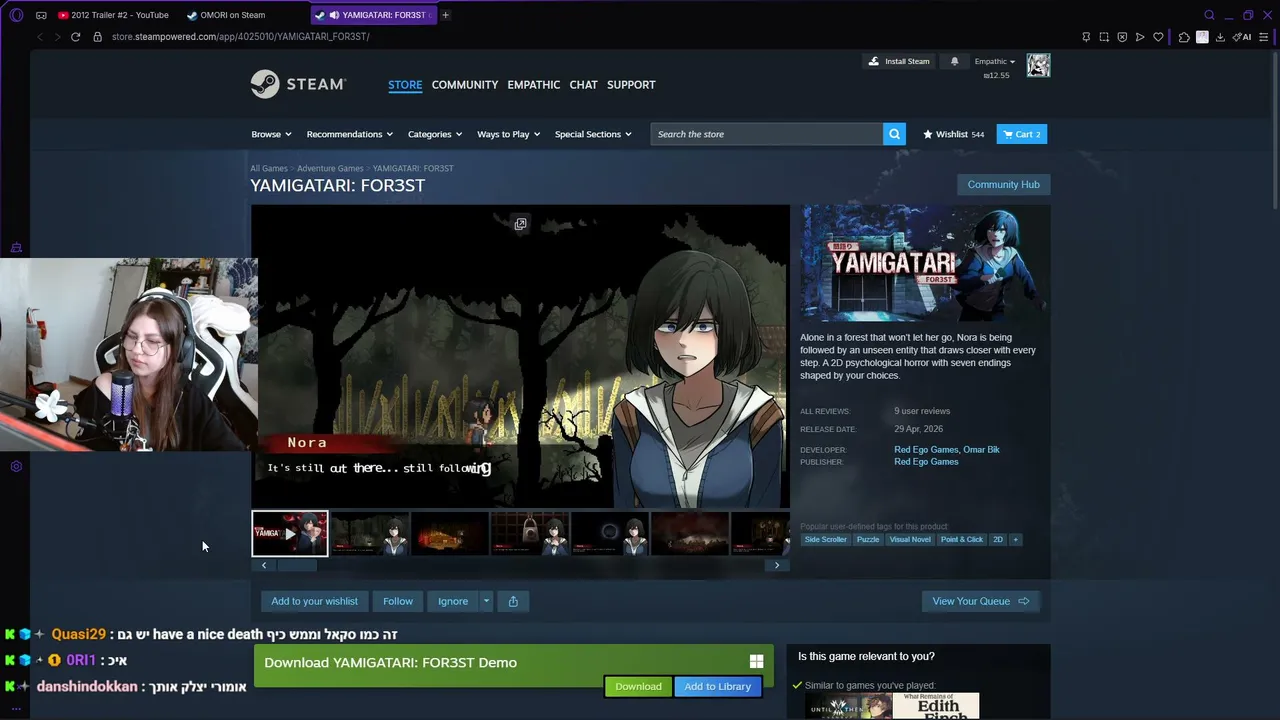Expand the Categories dropdown
The width and height of the screenshot is (1280, 720).
(435, 134)
